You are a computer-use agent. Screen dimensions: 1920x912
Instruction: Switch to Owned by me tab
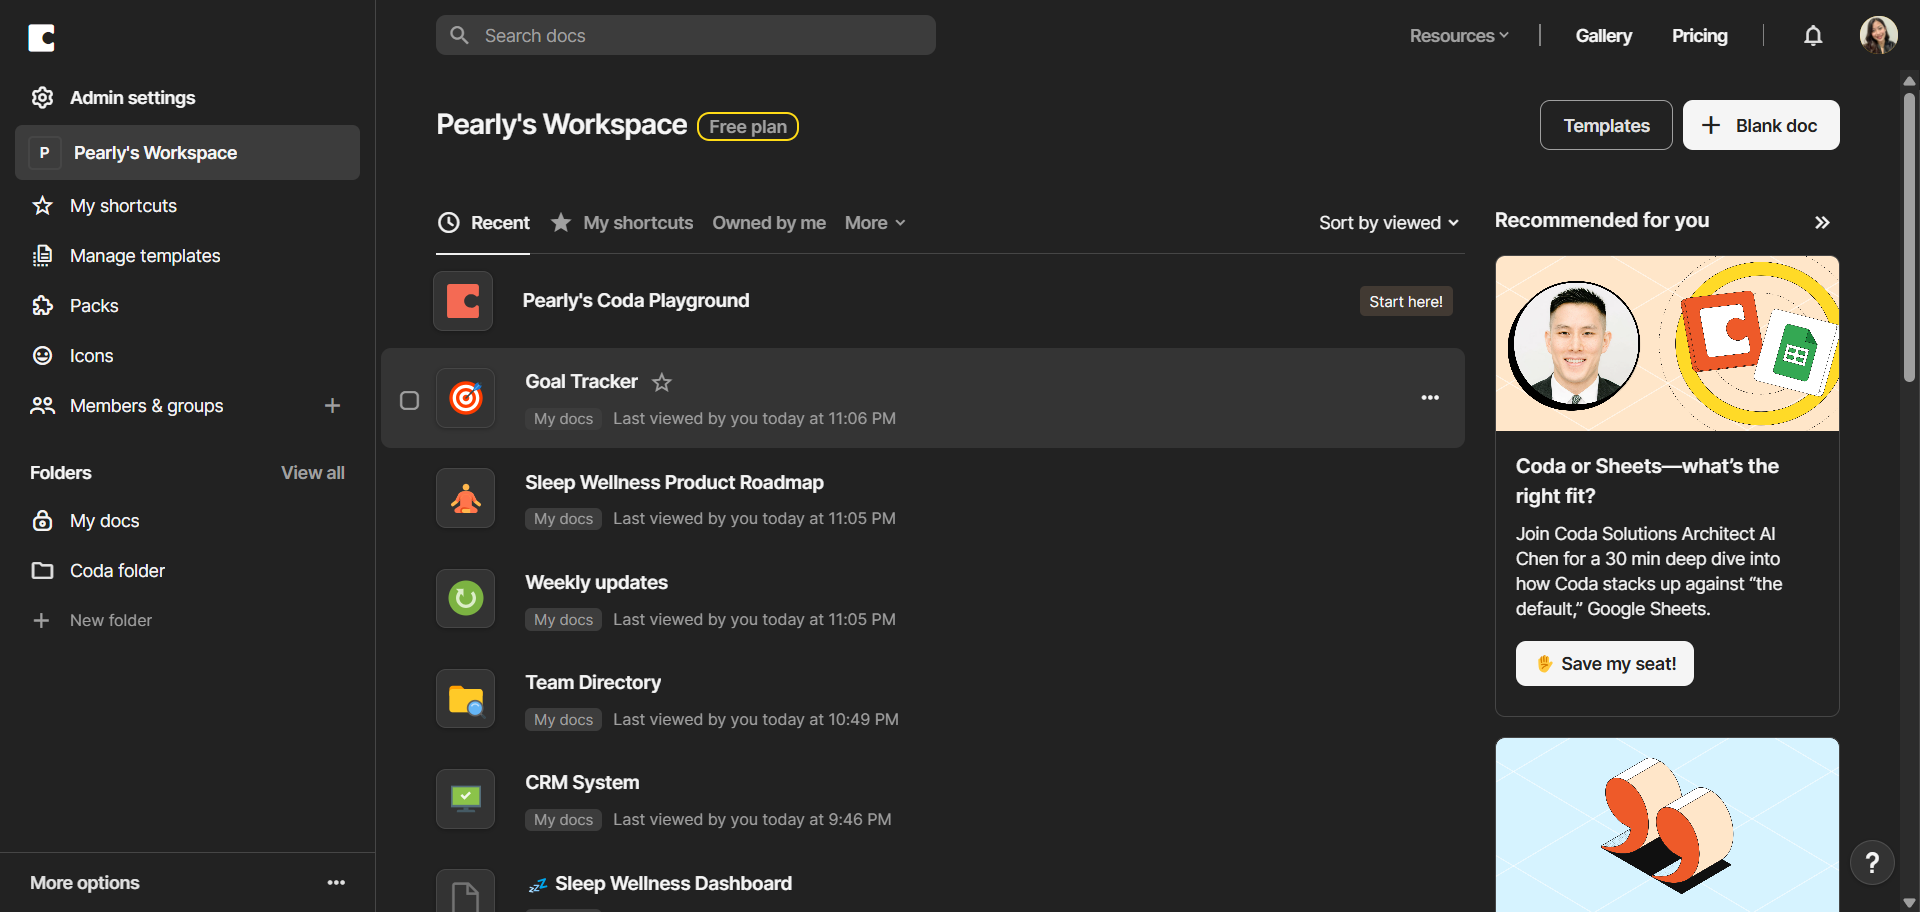769,223
